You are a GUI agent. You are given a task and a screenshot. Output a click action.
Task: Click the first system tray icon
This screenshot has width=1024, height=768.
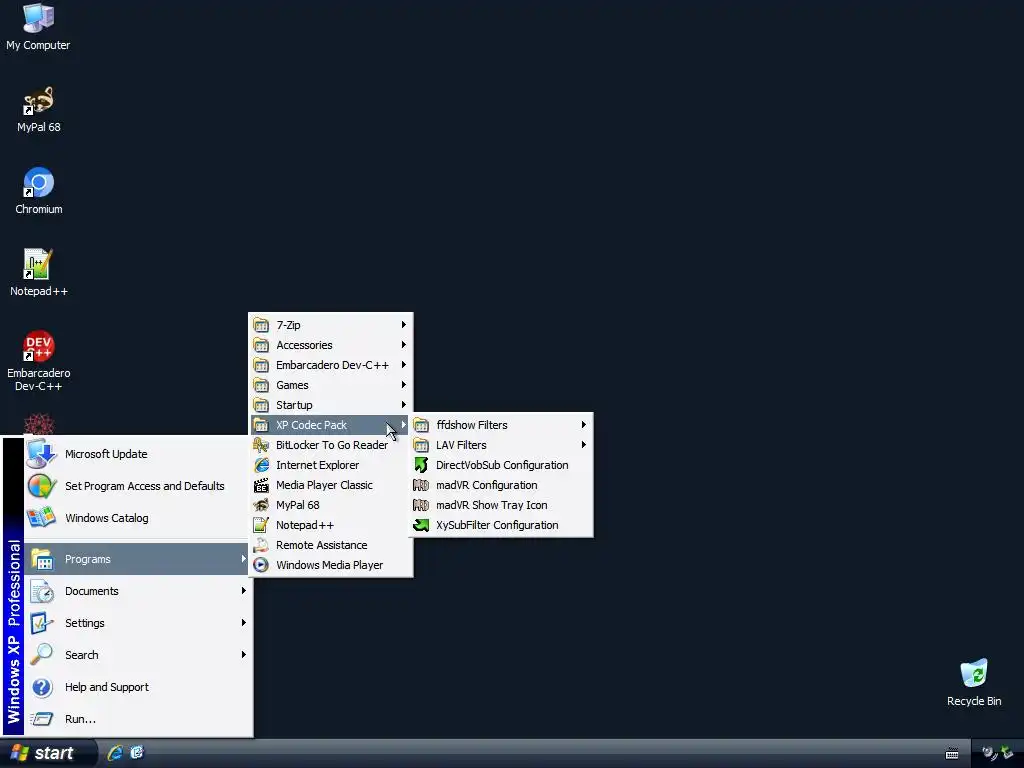tap(989, 753)
